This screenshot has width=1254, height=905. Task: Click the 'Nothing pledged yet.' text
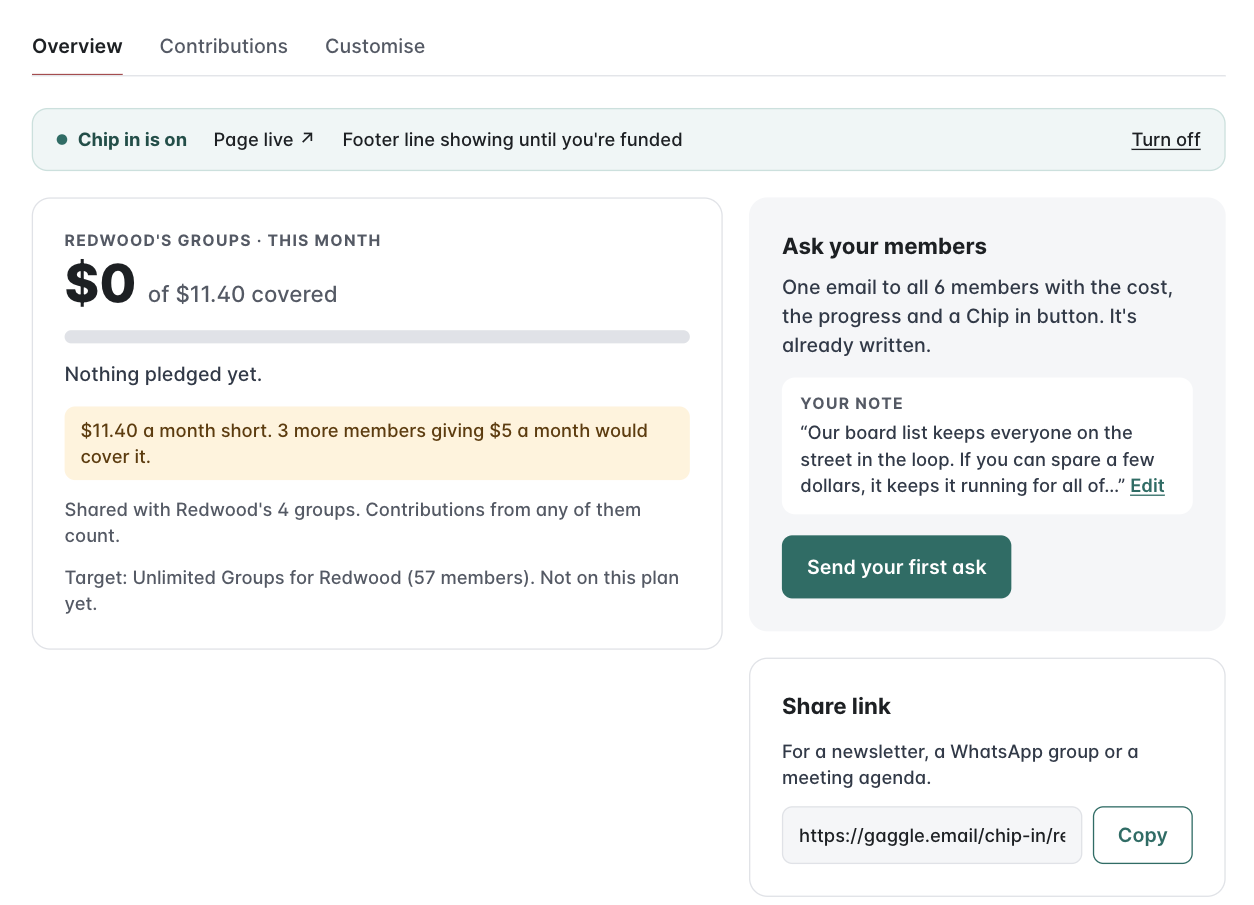pos(163,375)
